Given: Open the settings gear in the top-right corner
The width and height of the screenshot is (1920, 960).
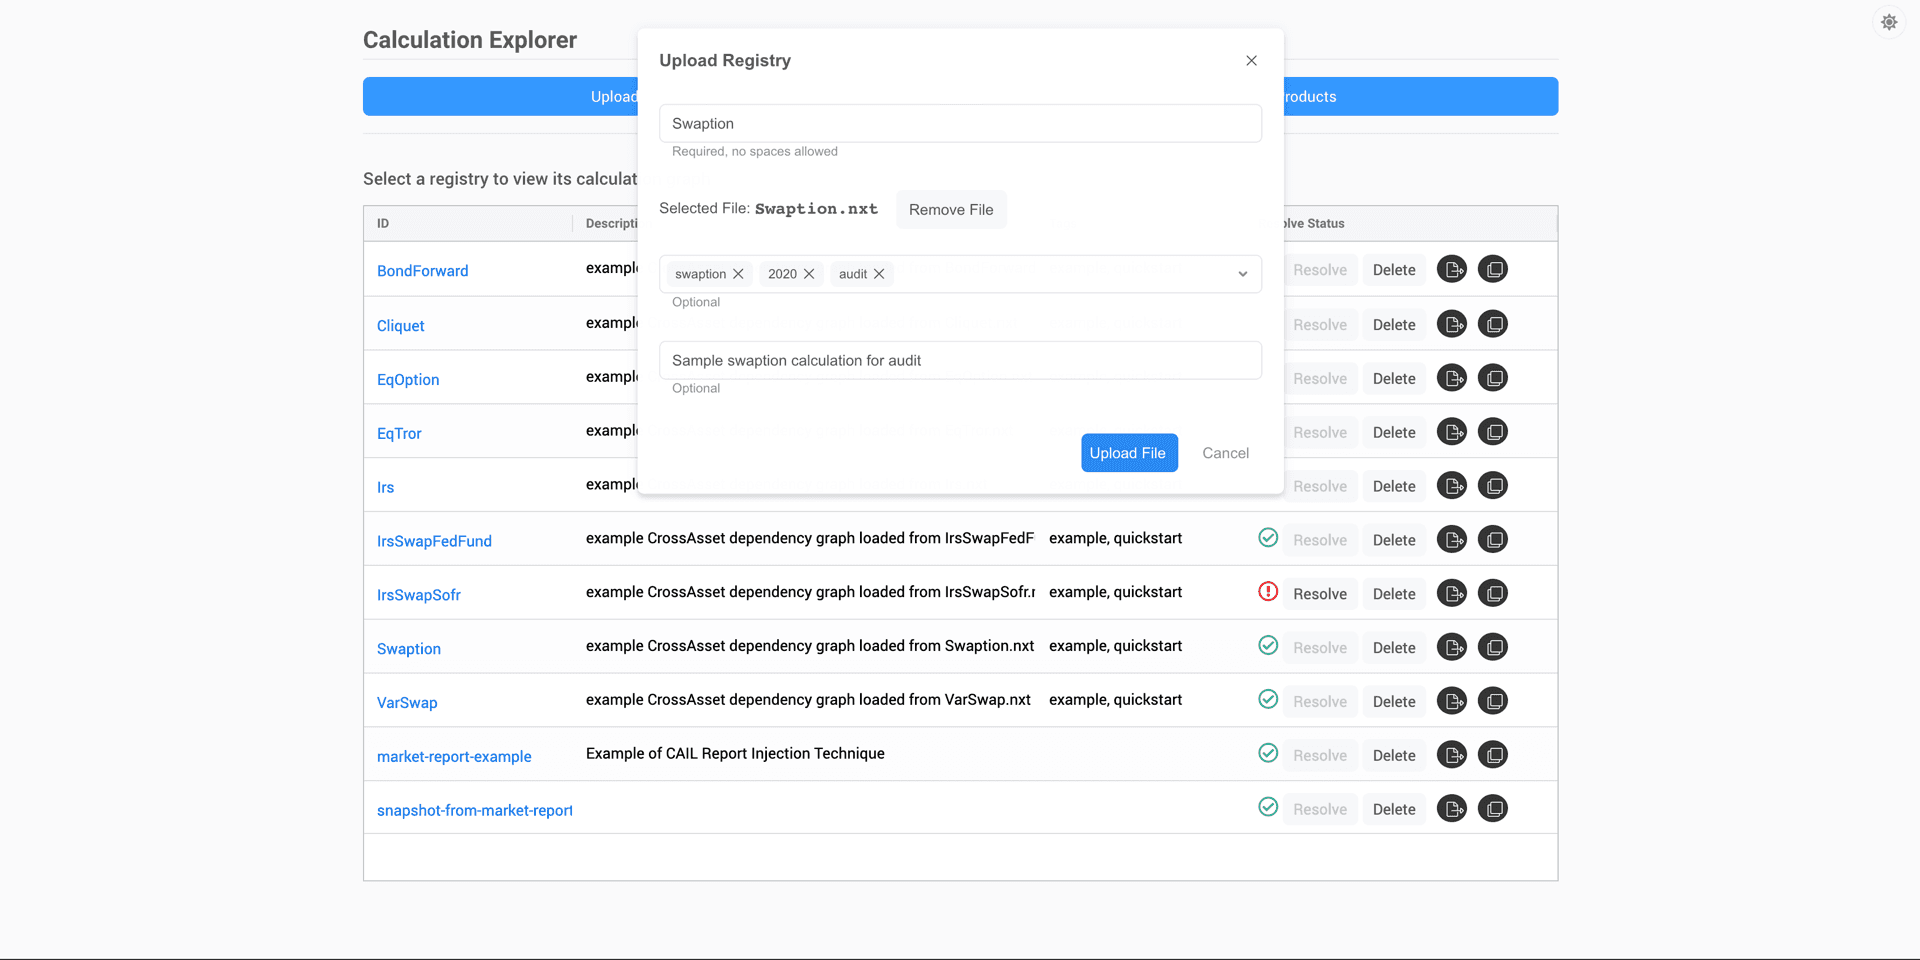Looking at the screenshot, I should (1889, 22).
